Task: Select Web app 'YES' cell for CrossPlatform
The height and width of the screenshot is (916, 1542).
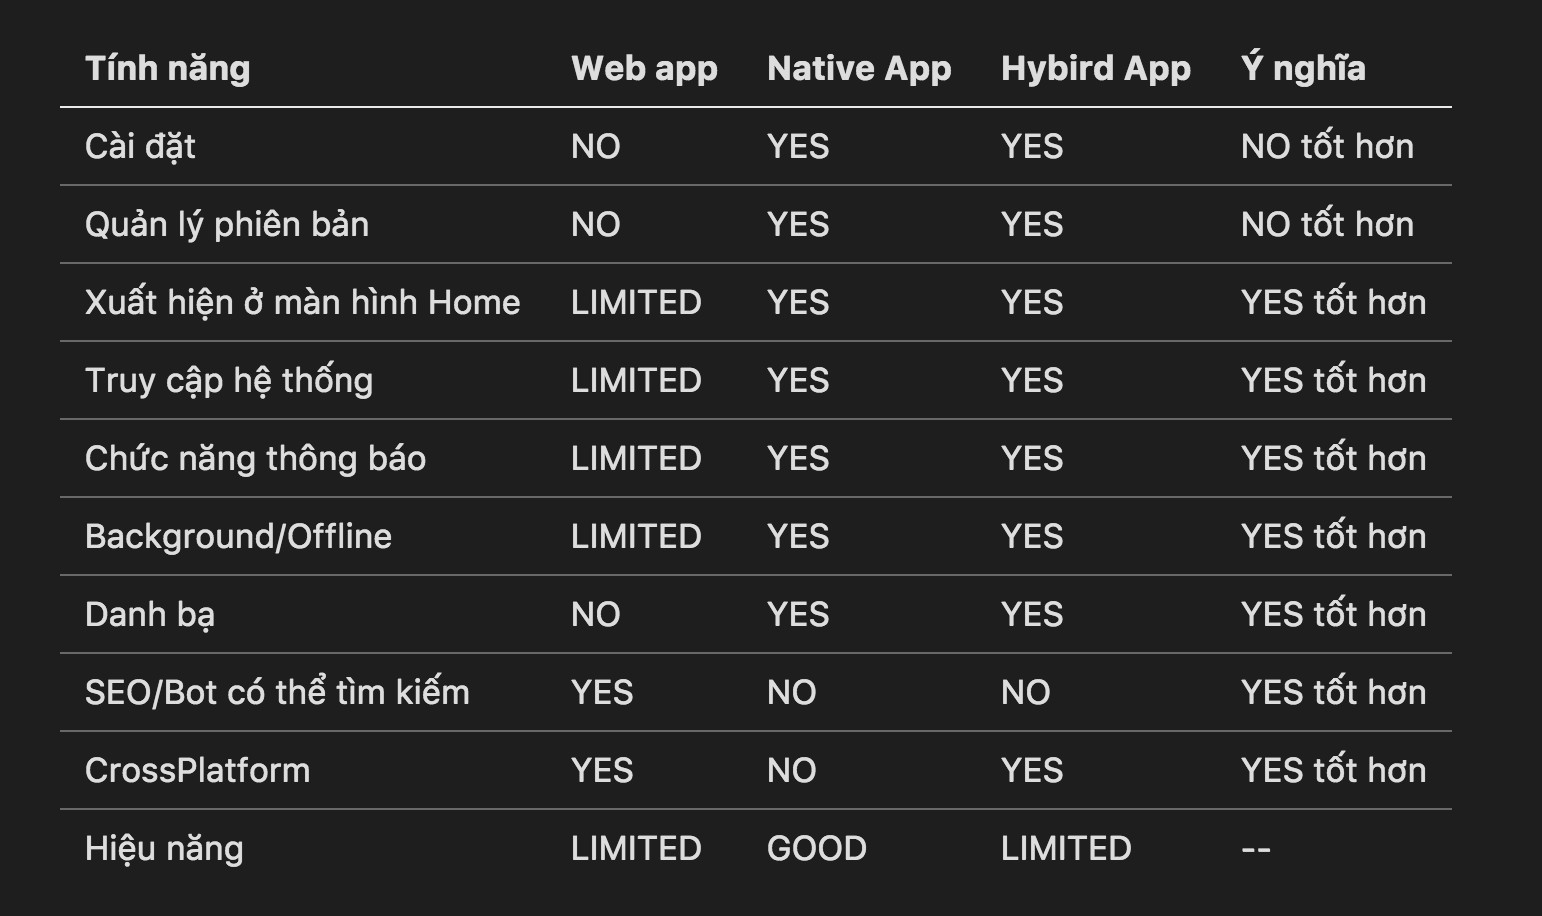Action: pyautogui.click(x=601, y=770)
